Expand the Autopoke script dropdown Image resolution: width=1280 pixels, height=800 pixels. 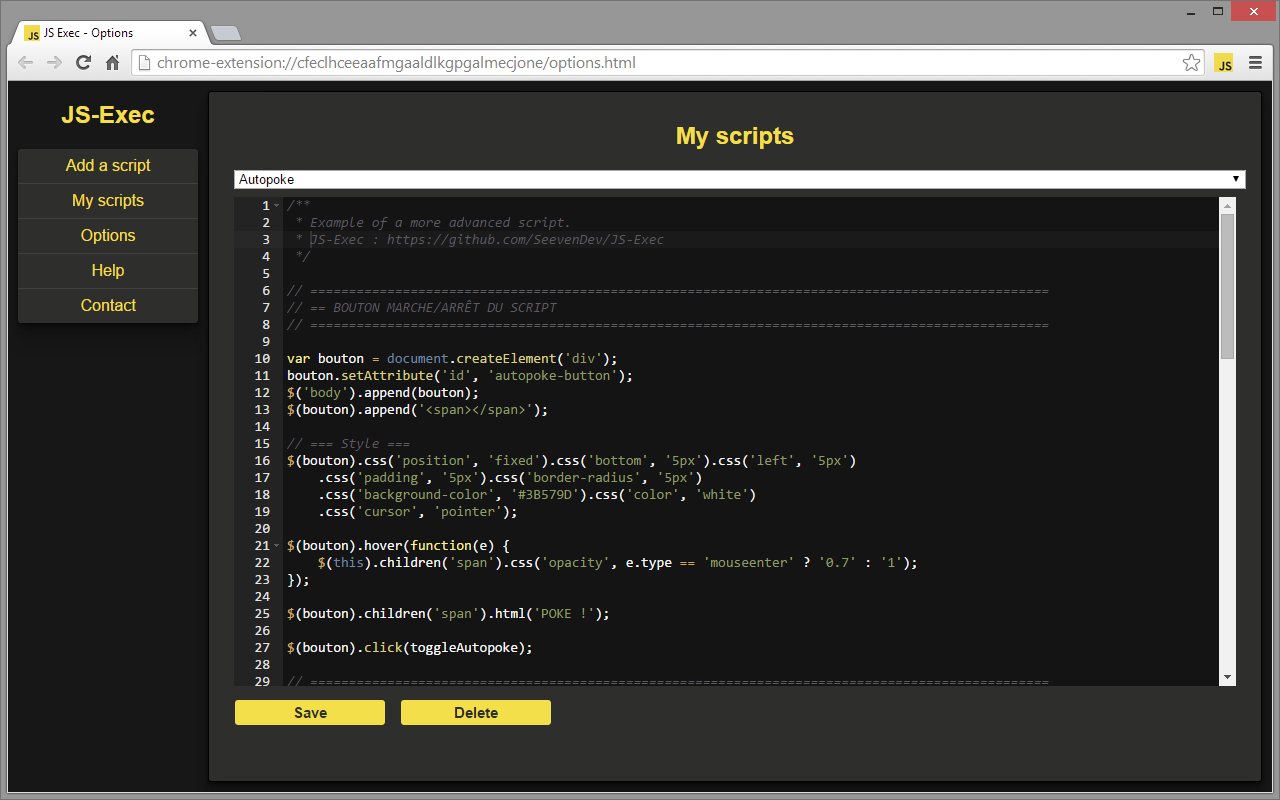(740, 179)
